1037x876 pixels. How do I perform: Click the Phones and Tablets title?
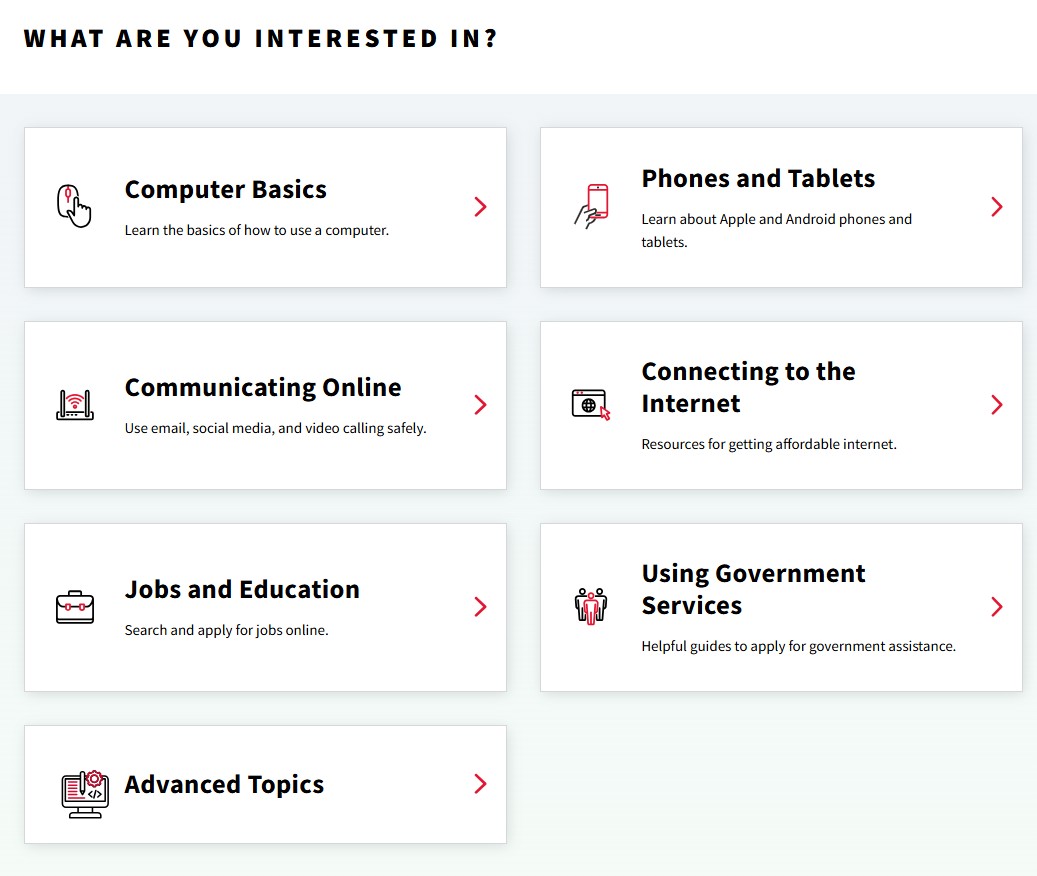(758, 178)
